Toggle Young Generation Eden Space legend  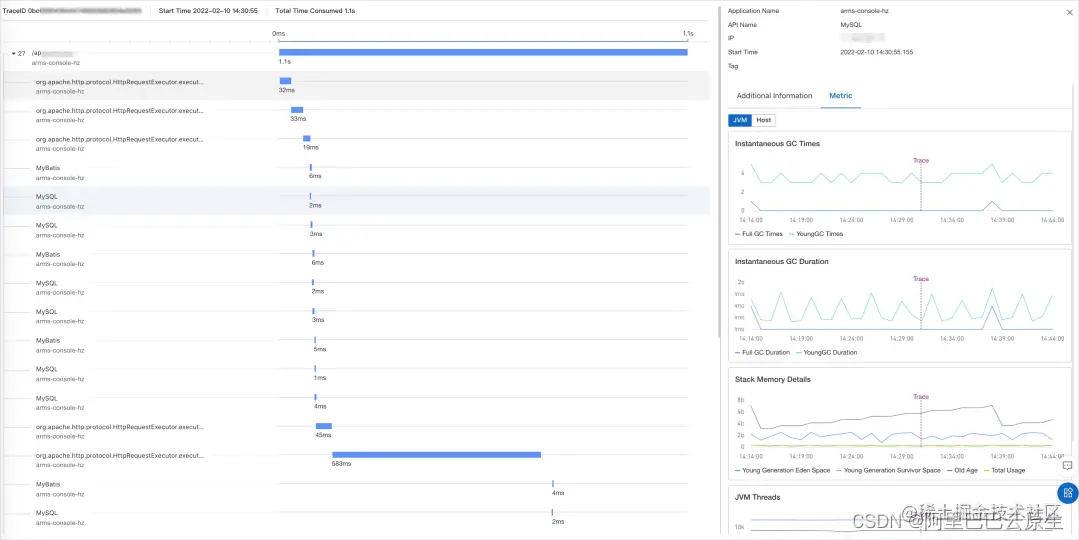(782, 471)
